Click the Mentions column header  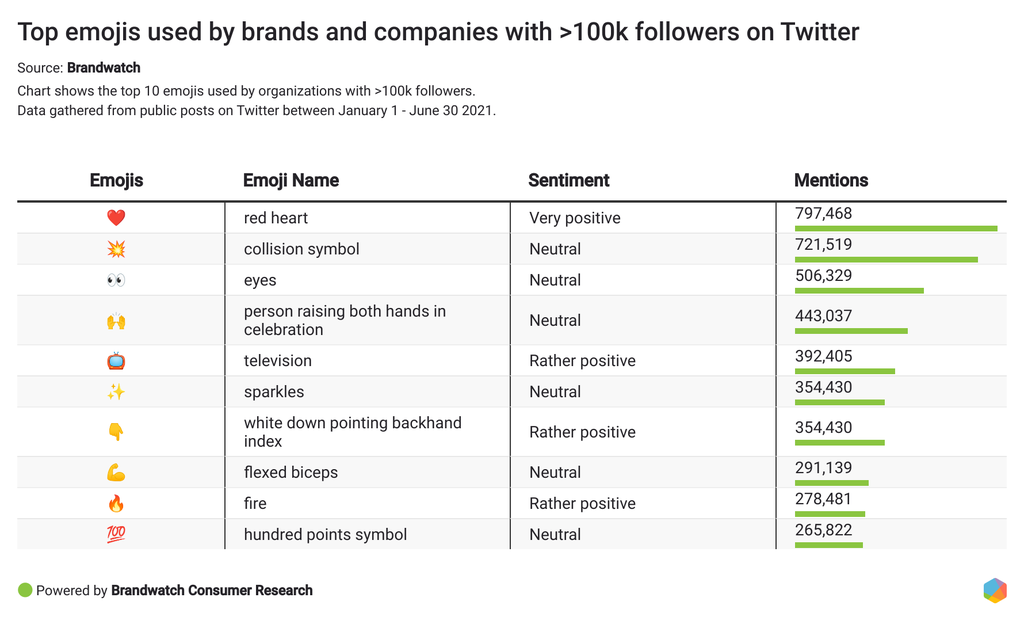[831, 181]
